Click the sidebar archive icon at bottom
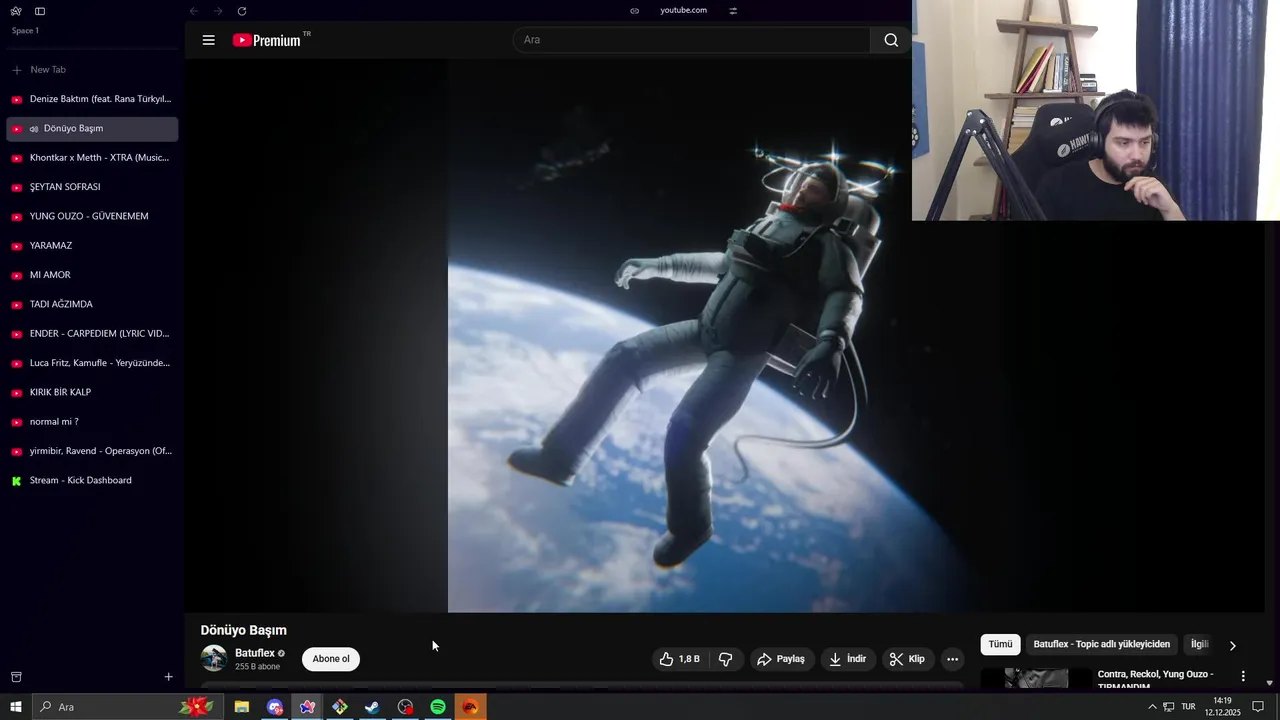1280x720 pixels. click(16, 677)
